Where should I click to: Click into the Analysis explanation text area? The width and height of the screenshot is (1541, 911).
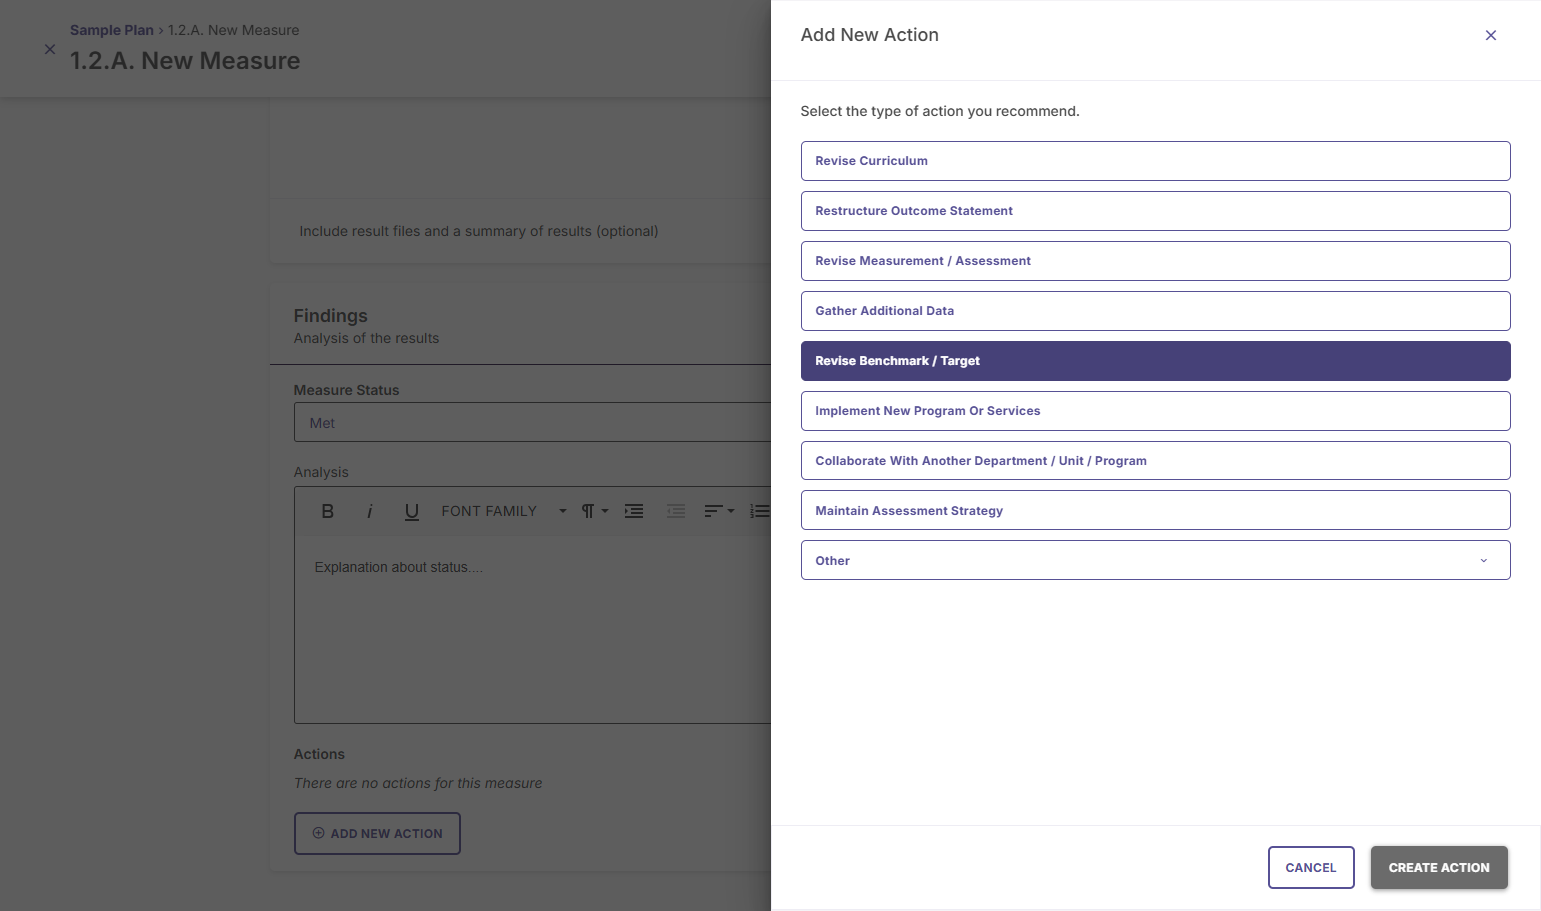pos(532,628)
